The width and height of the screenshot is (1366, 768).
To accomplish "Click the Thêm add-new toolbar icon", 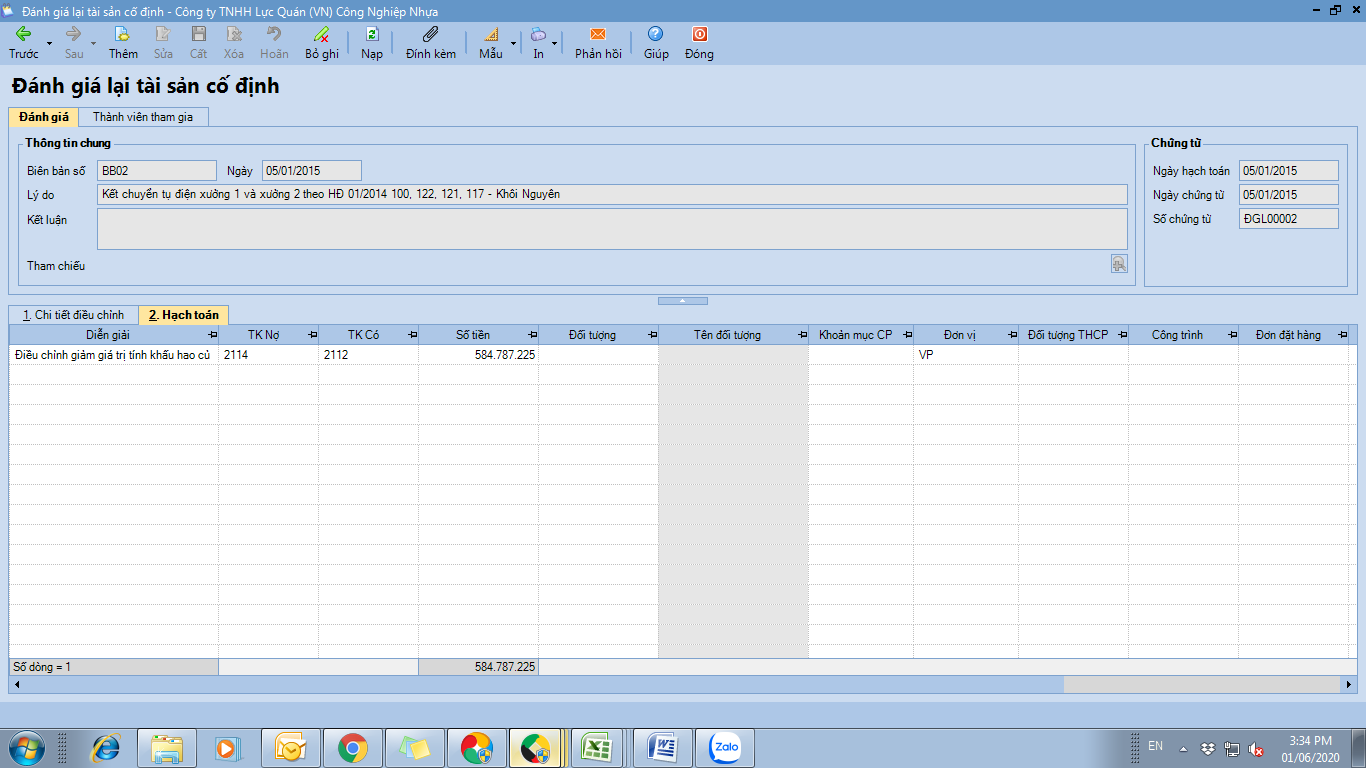I will click(123, 34).
